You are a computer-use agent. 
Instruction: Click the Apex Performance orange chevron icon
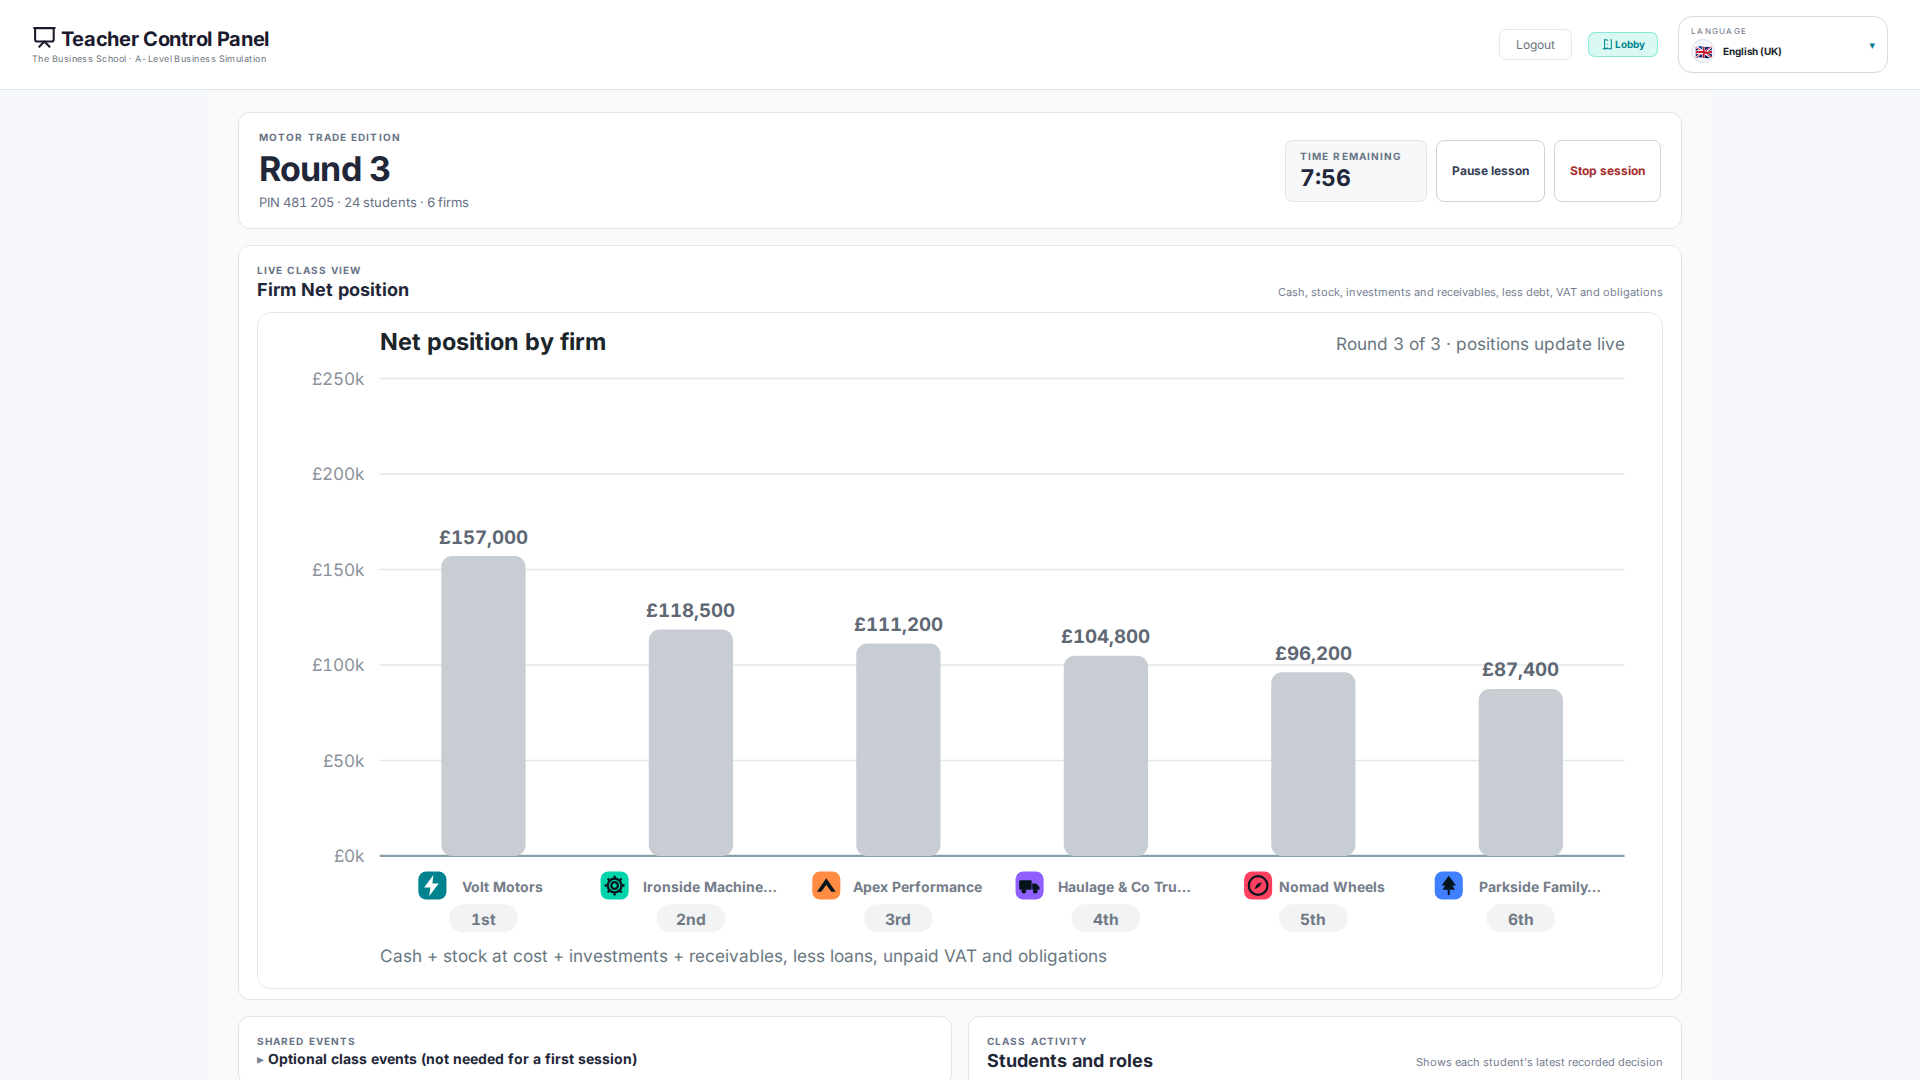click(826, 886)
